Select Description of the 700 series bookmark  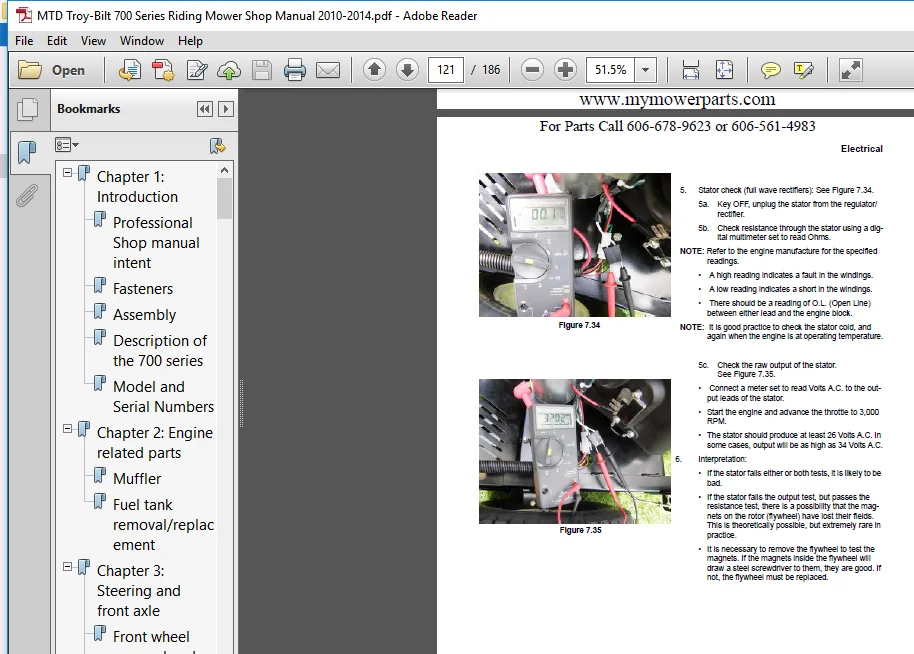(x=160, y=350)
